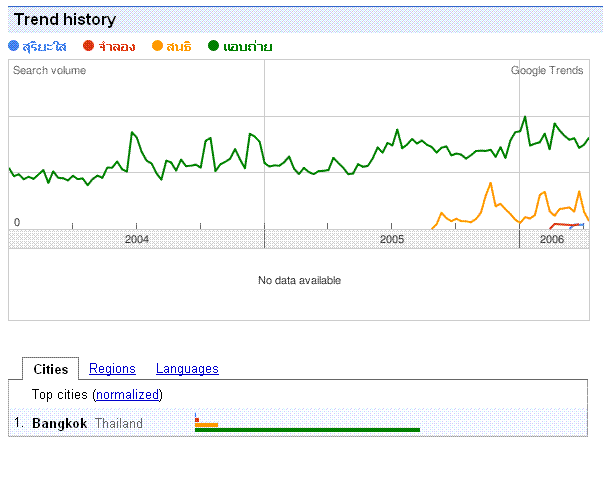Click the green bar for Bangkok
The image size is (610, 503).
[x=307, y=430]
